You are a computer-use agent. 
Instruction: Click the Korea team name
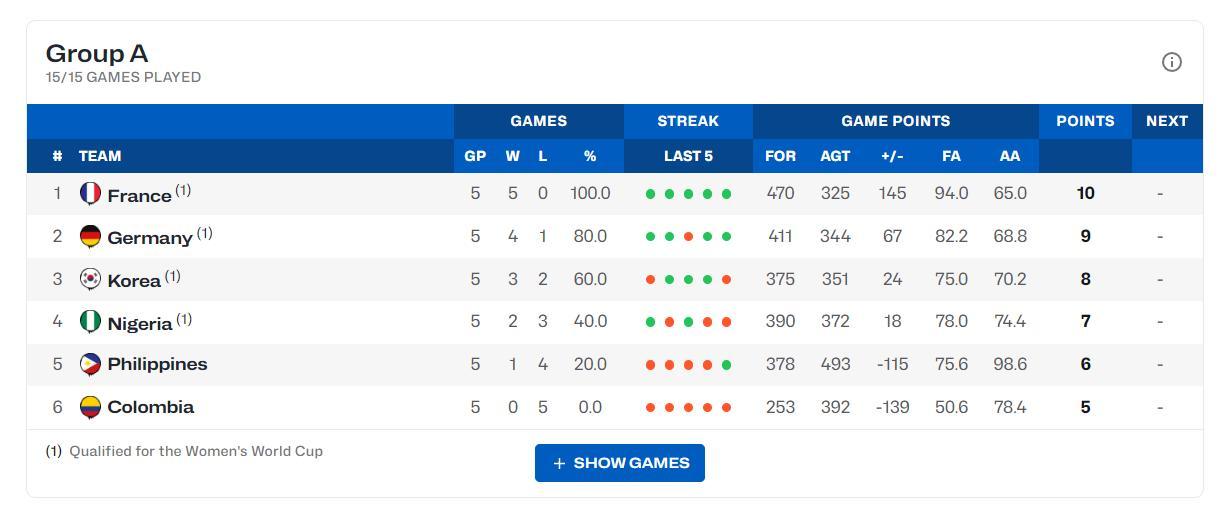(134, 281)
